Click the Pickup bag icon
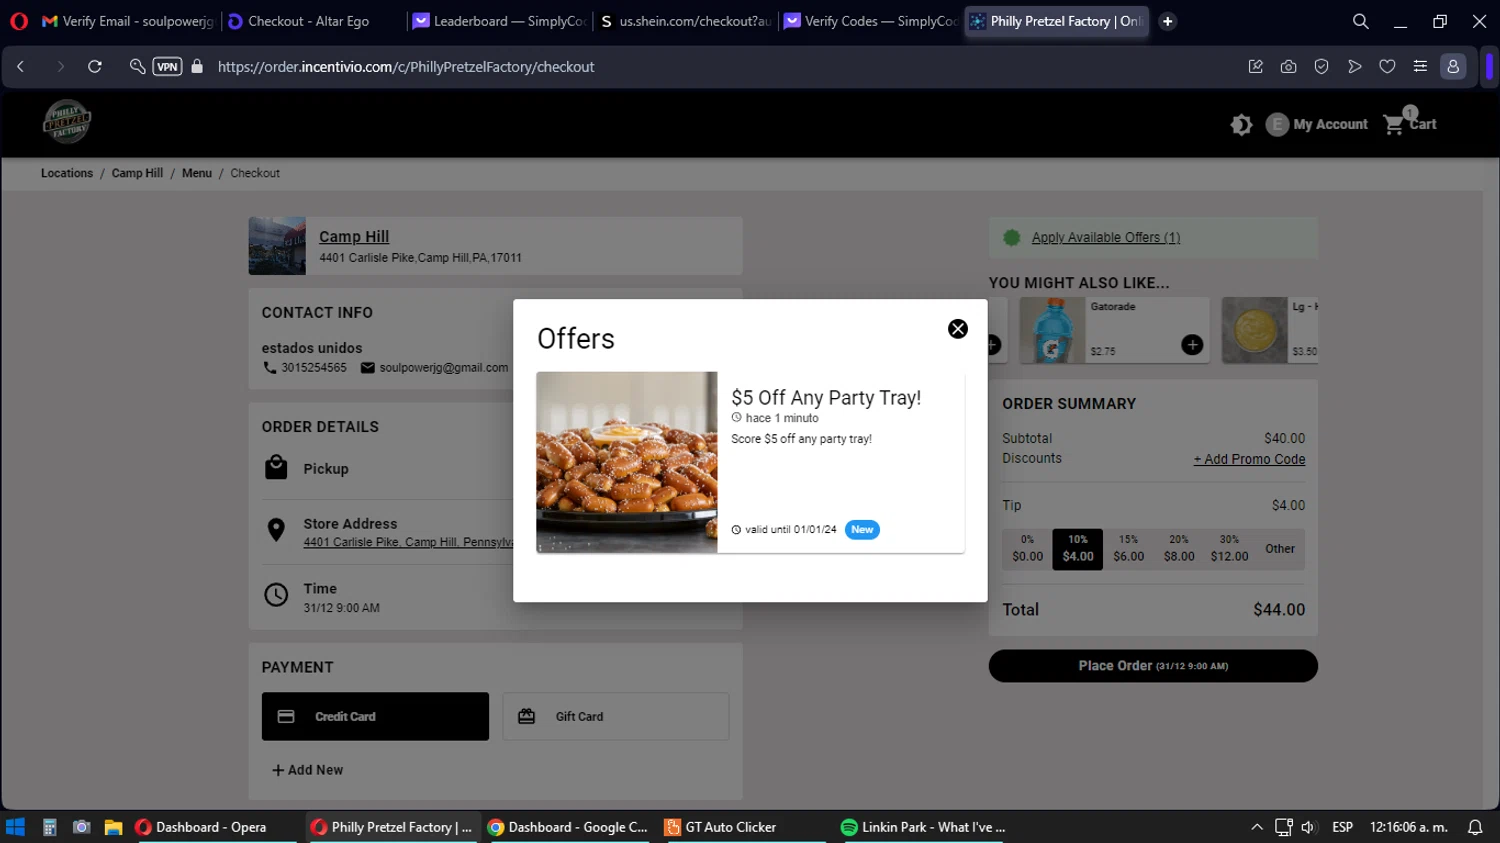The width and height of the screenshot is (1500, 843). coord(276,467)
